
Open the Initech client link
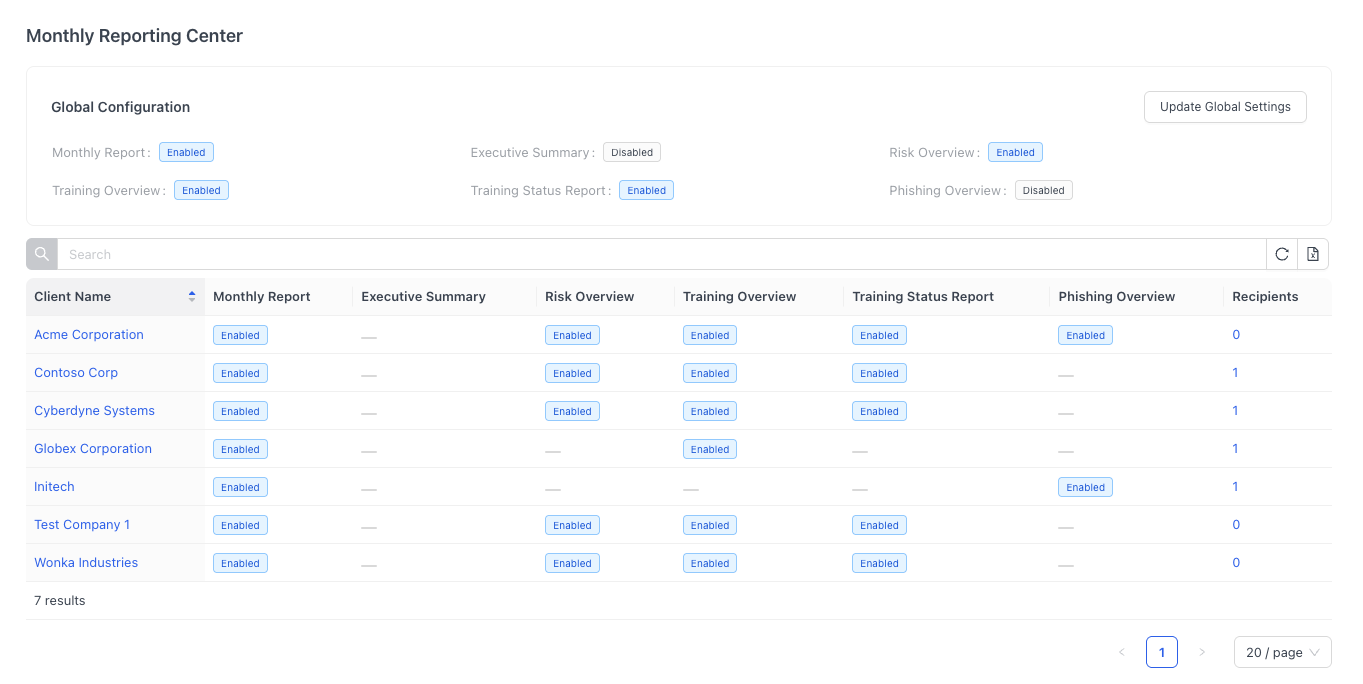54,487
